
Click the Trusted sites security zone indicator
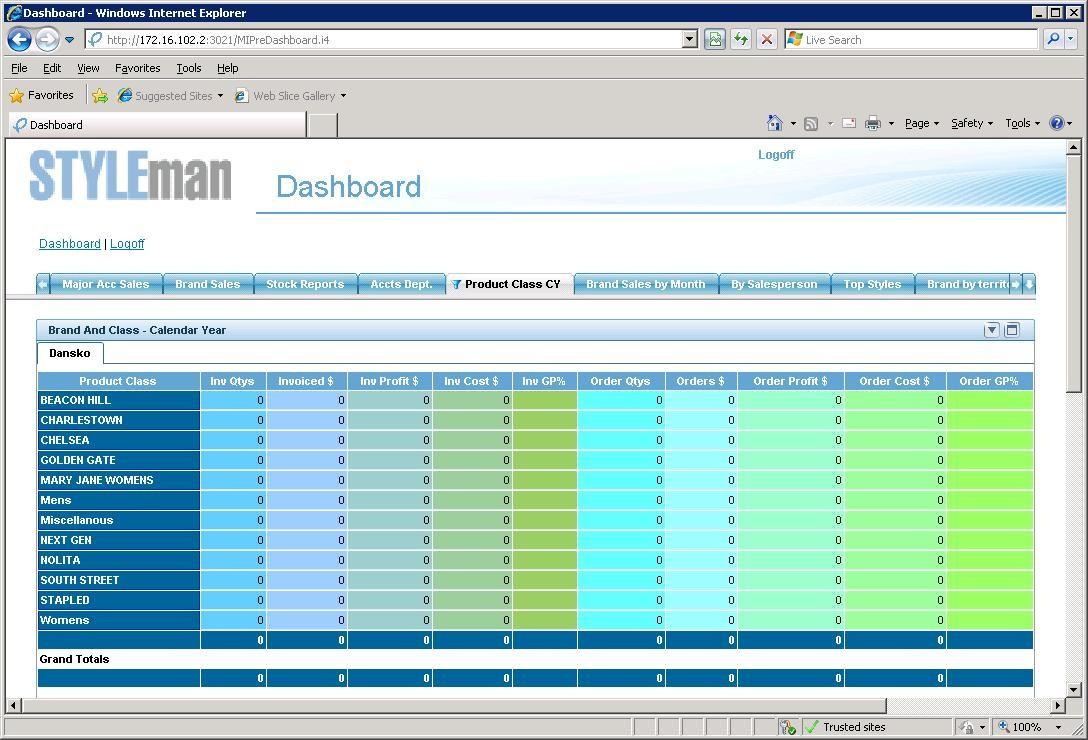877,727
